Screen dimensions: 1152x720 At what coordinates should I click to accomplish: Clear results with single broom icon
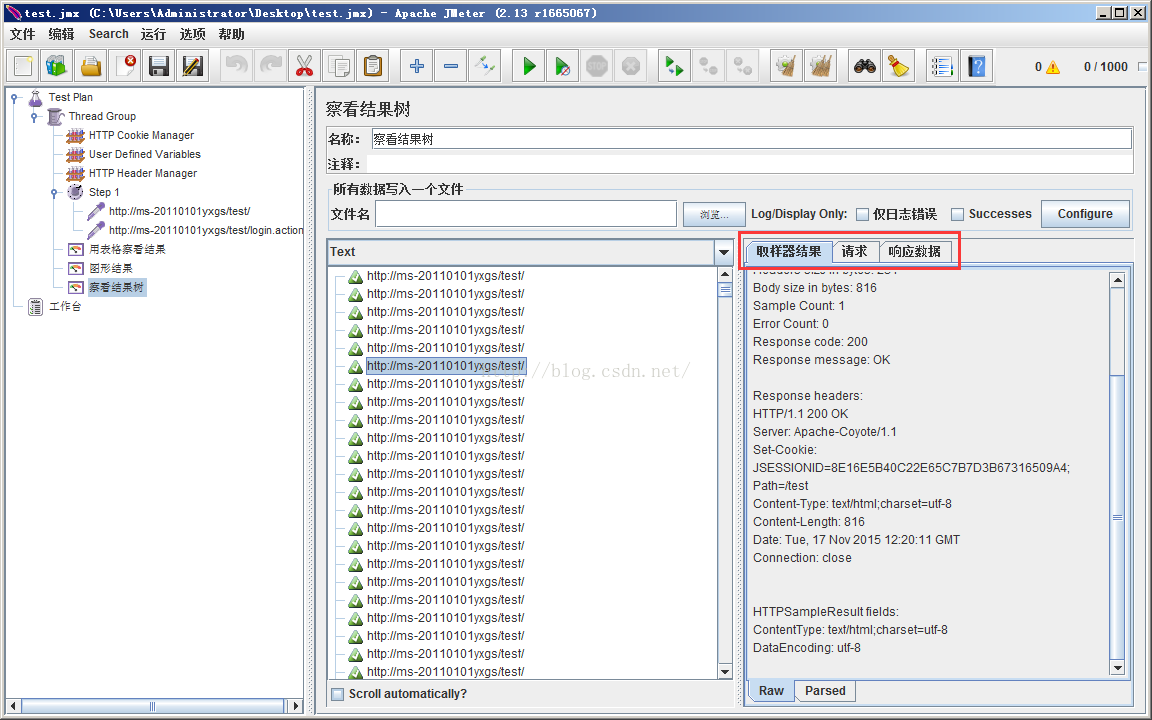786,66
